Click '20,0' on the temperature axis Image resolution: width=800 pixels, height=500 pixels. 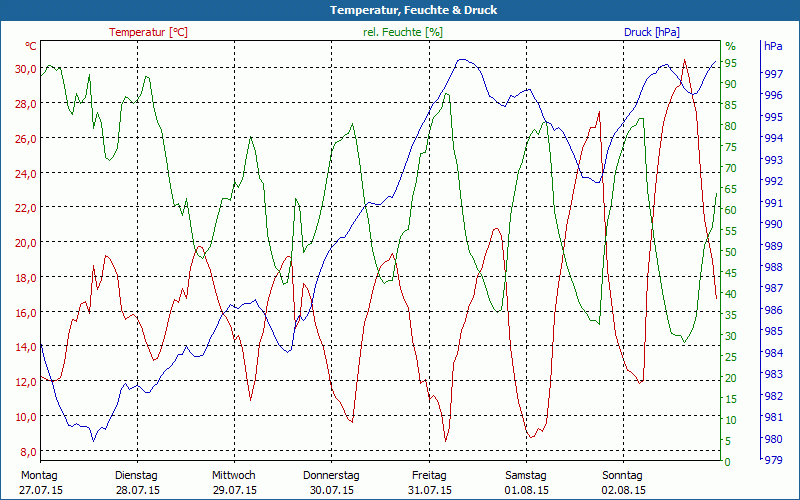[x=25, y=242]
